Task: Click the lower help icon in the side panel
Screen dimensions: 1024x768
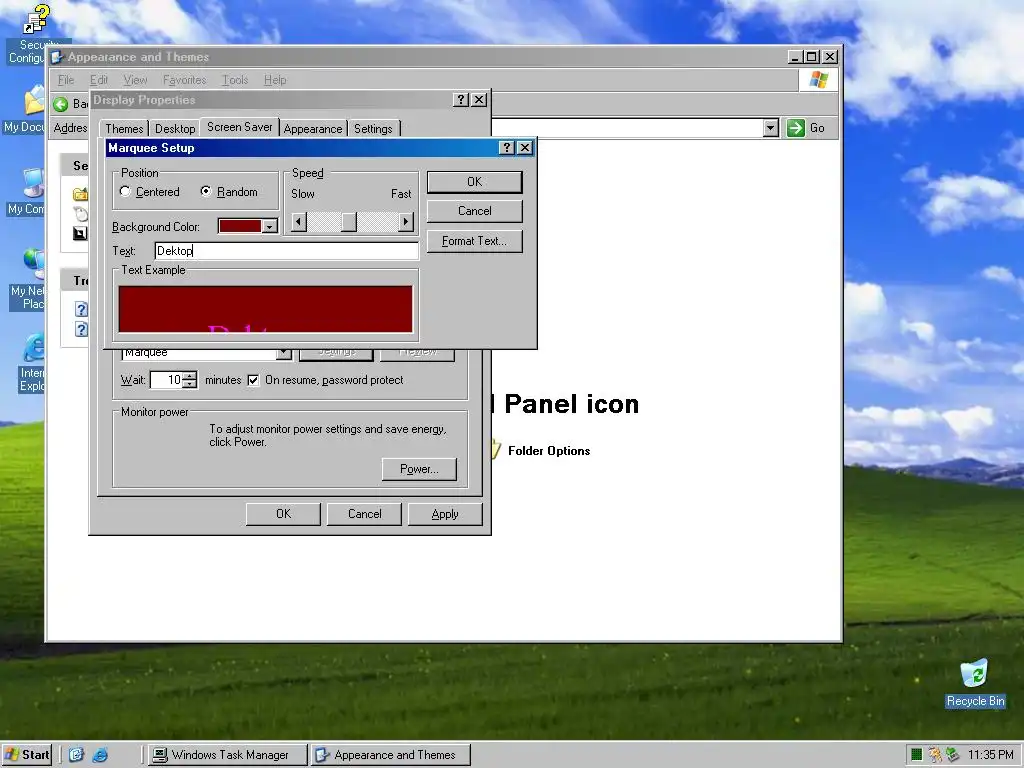Action: point(81,329)
